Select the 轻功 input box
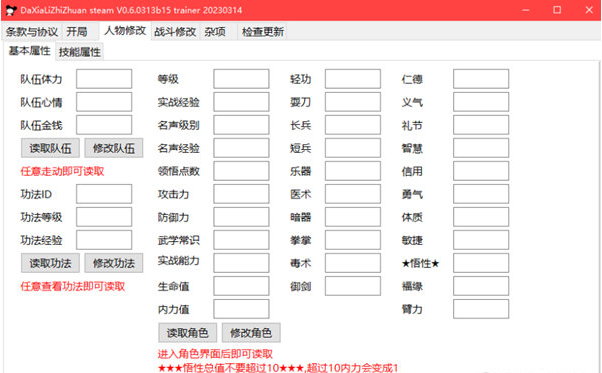The width and height of the screenshot is (602, 373). (x=353, y=79)
